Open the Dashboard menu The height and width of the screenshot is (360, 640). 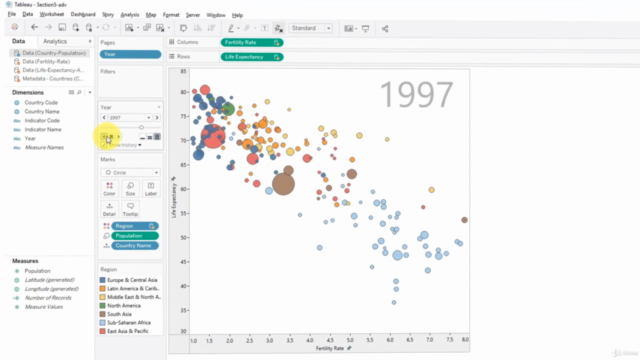coord(83,14)
